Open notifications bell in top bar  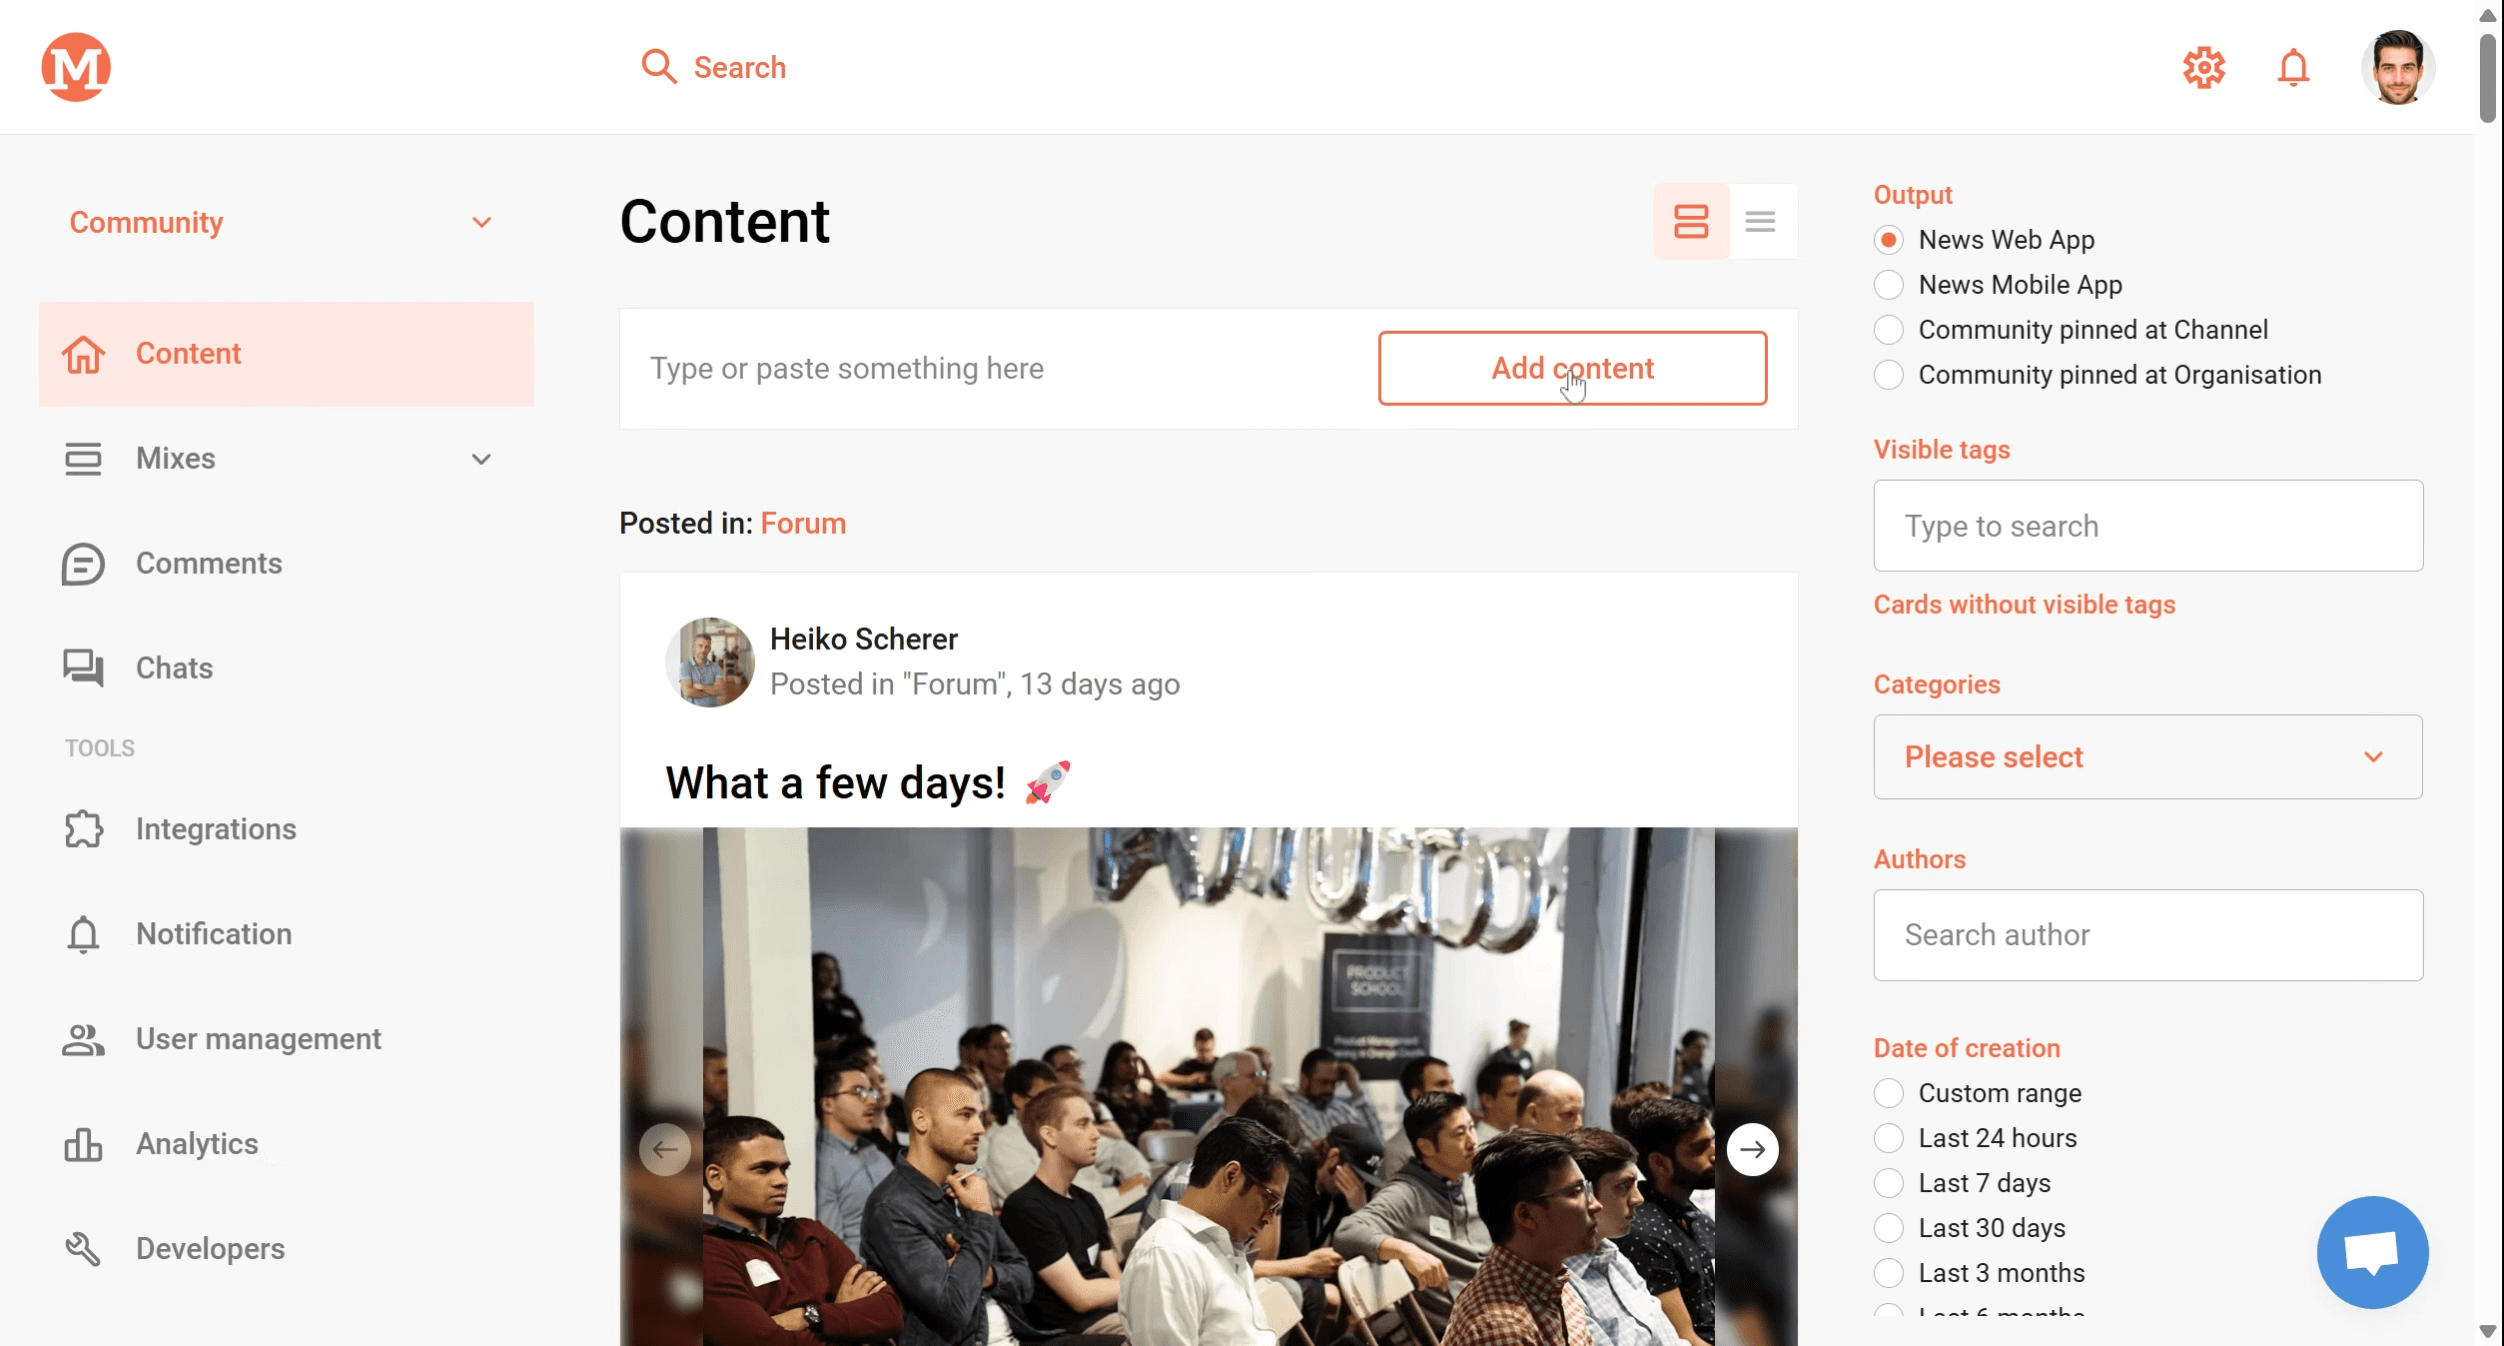pos(2293,67)
